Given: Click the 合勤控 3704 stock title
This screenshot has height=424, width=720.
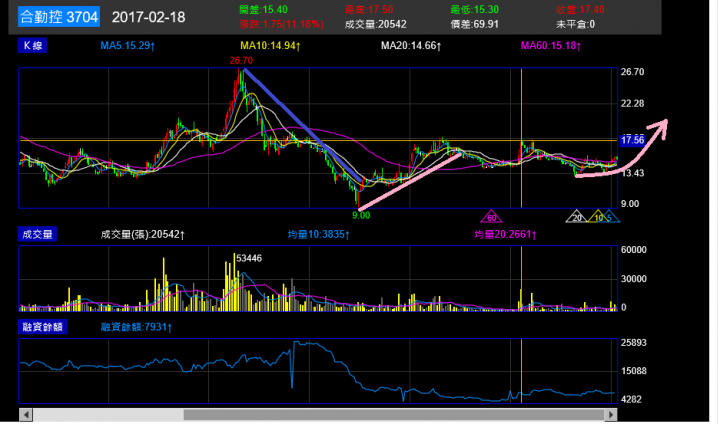Looking at the screenshot, I should click(x=59, y=17).
